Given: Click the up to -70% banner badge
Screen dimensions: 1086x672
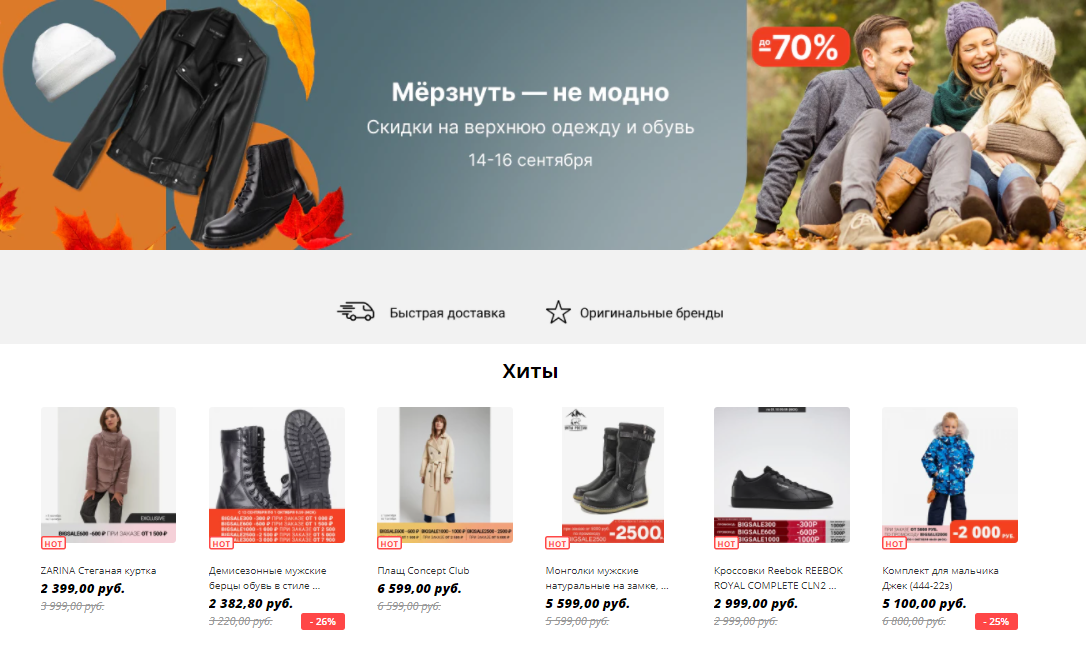Looking at the screenshot, I should (x=801, y=47).
